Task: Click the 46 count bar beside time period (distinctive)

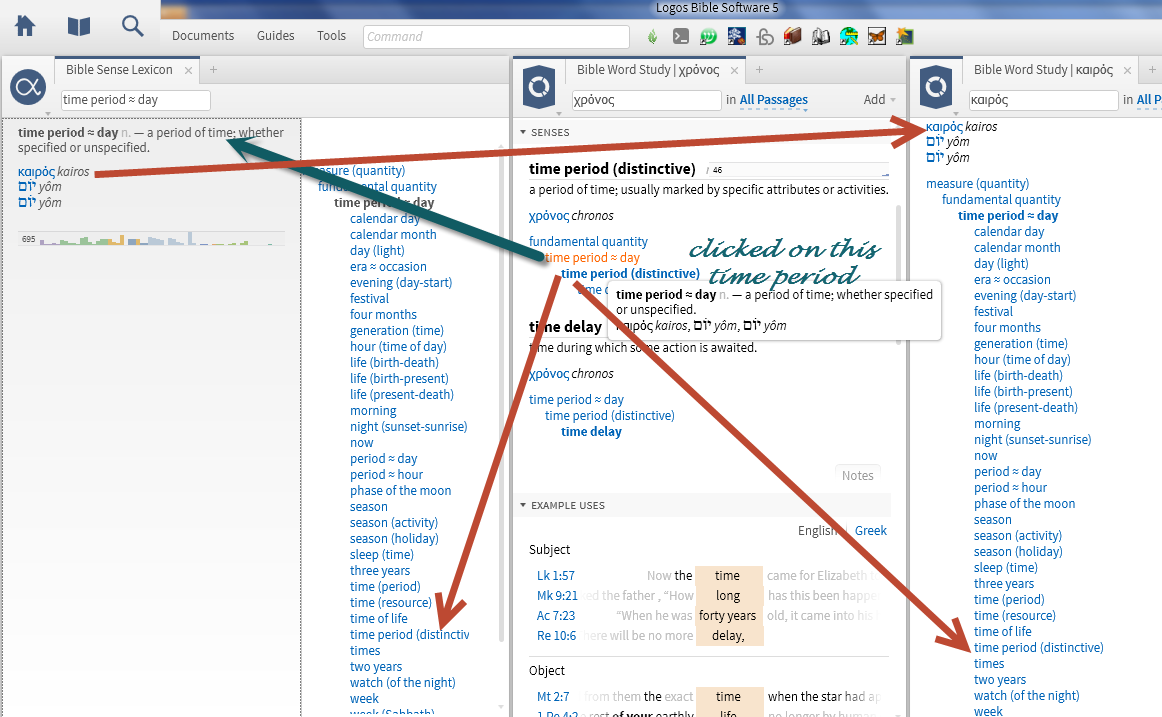Action: point(797,170)
